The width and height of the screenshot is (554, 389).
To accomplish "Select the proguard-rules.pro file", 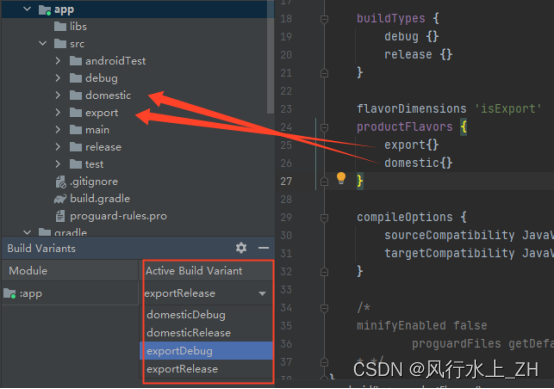I will [118, 216].
